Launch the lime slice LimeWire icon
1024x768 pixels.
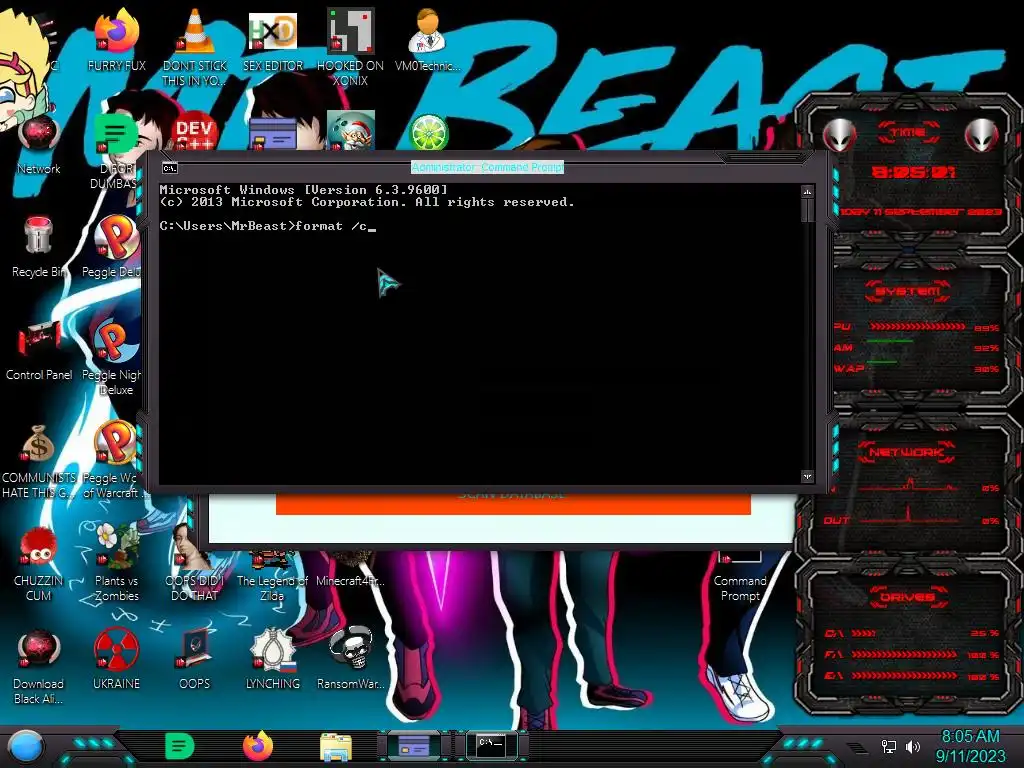click(x=428, y=133)
